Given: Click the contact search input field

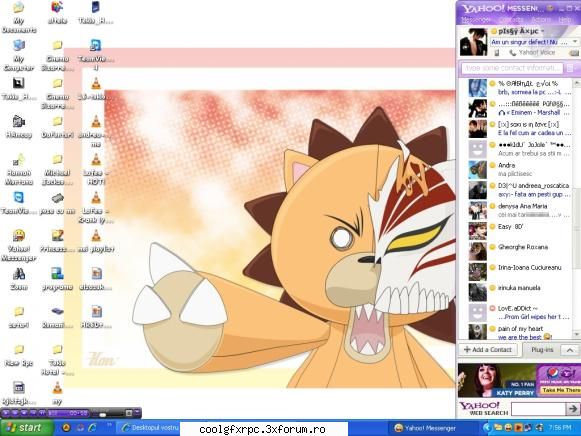Looking at the screenshot, I should [x=512, y=68].
